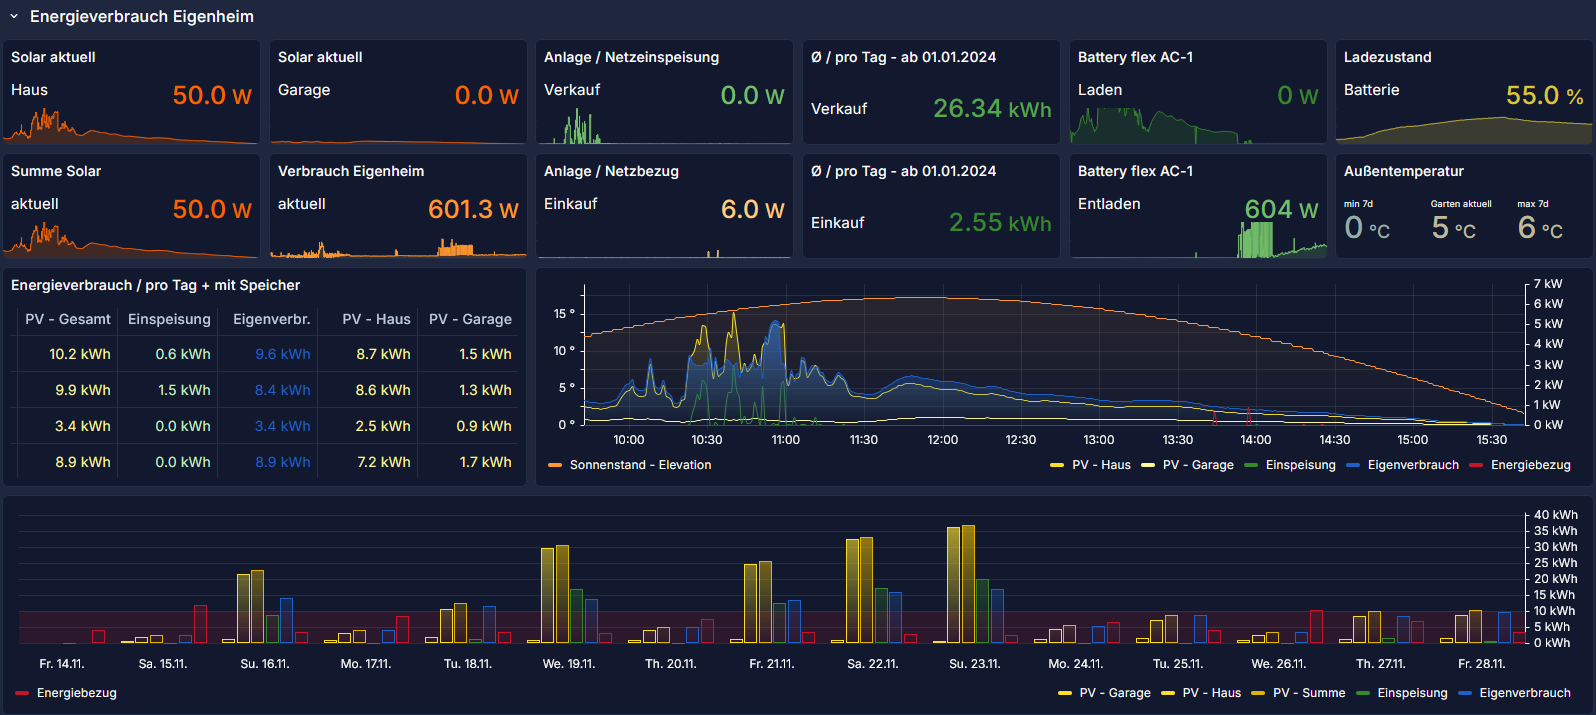Click the 601.3 W consumption value
1596x715 pixels.
pyautogui.click(x=472, y=210)
